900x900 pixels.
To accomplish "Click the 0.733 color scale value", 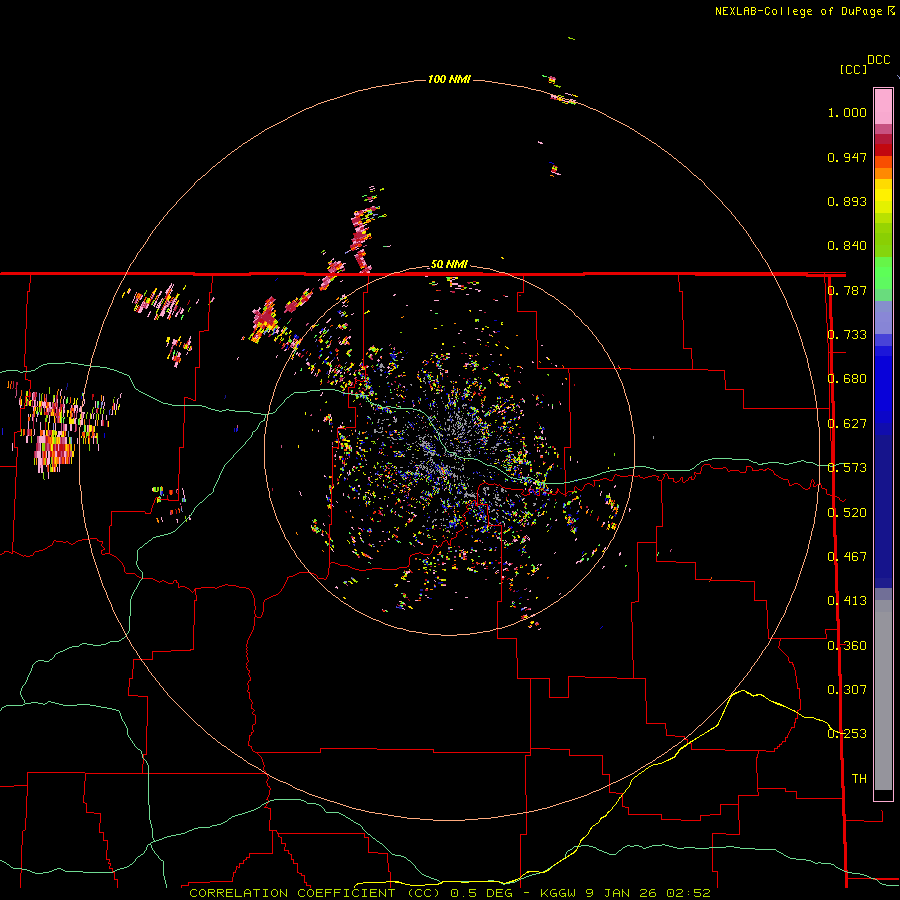I will tap(847, 335).
